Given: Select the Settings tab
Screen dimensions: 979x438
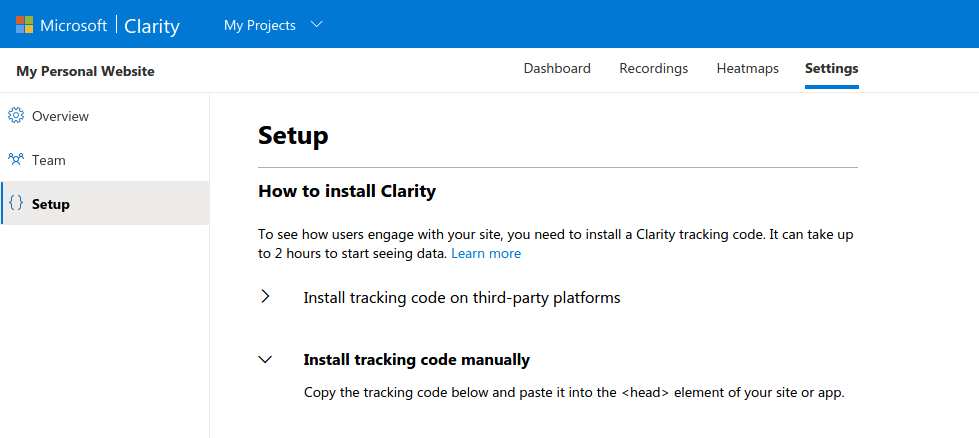Looking at the screenshot, I should (x=832, y=69).
